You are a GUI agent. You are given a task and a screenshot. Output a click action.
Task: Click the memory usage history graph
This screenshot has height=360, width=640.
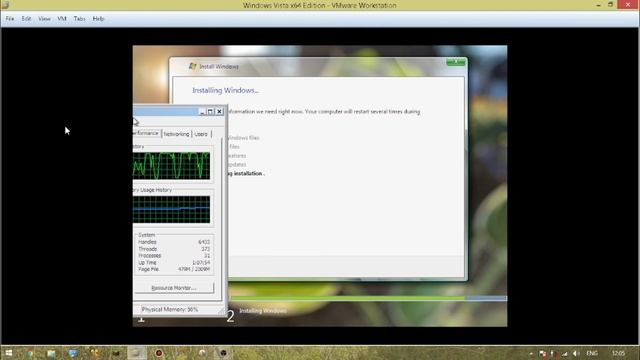point(171,209)
